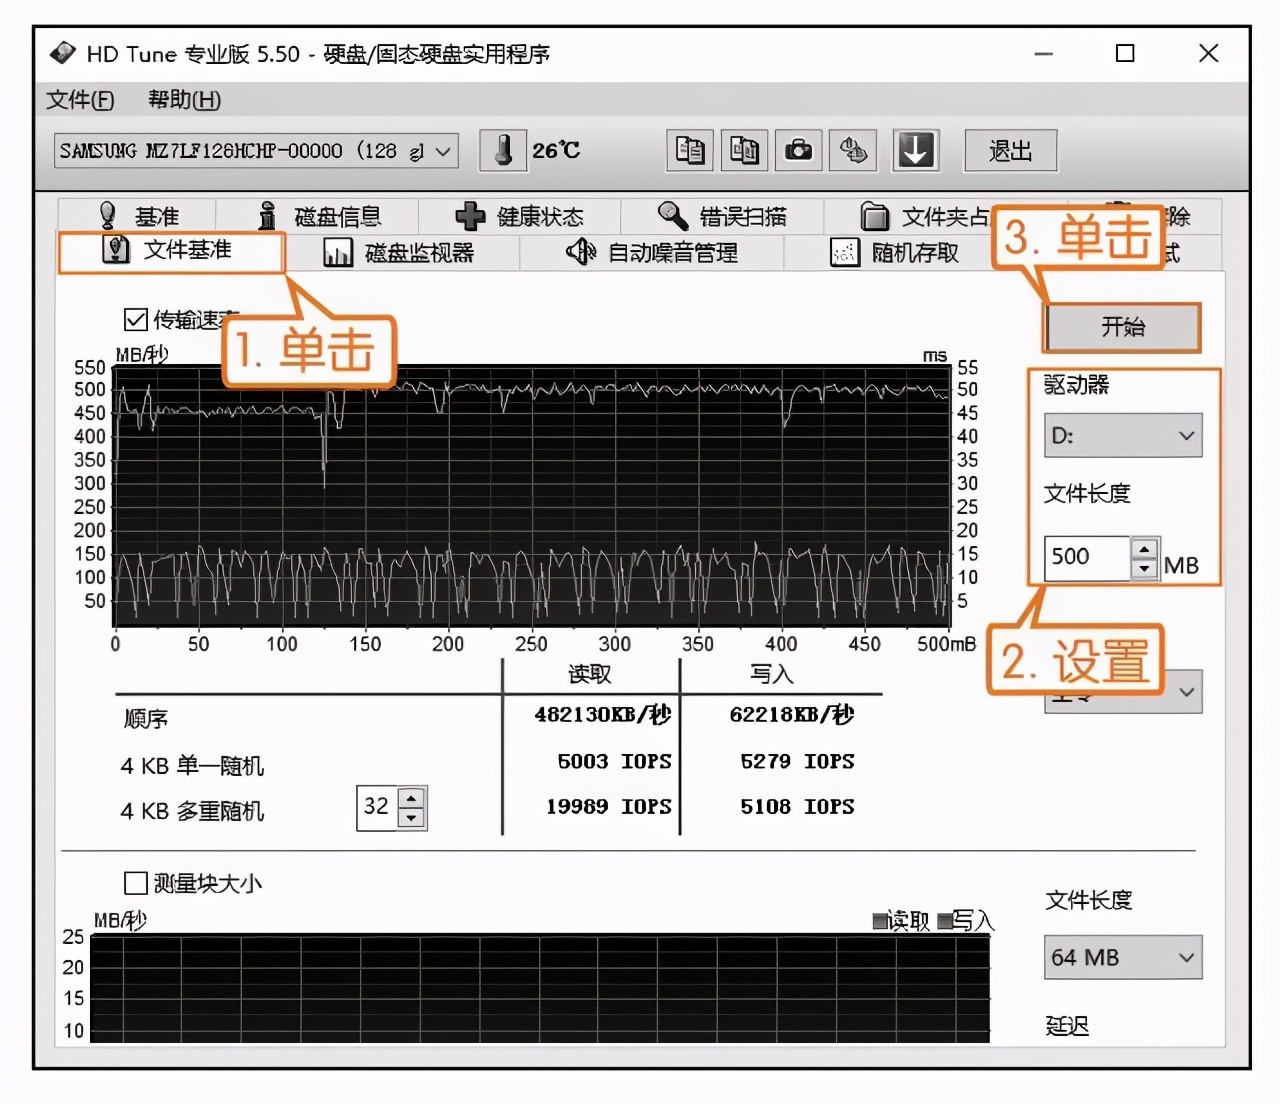Image resolution: width=1280 pixels, height=1104 pixels.
Task: Click the 62218KB/秒 sequential write value
Action: point(792,714)
